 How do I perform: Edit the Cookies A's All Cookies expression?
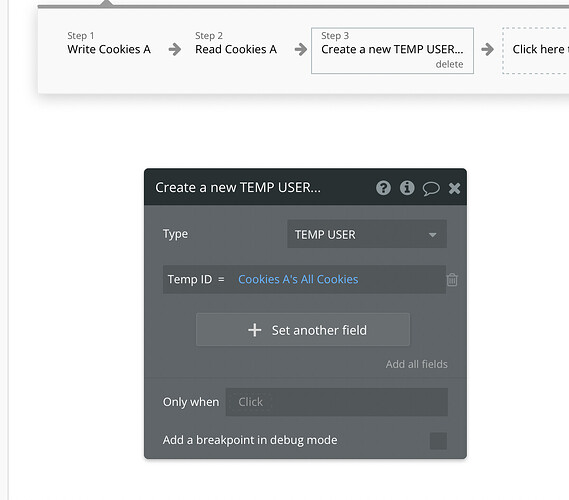(298, 279)
